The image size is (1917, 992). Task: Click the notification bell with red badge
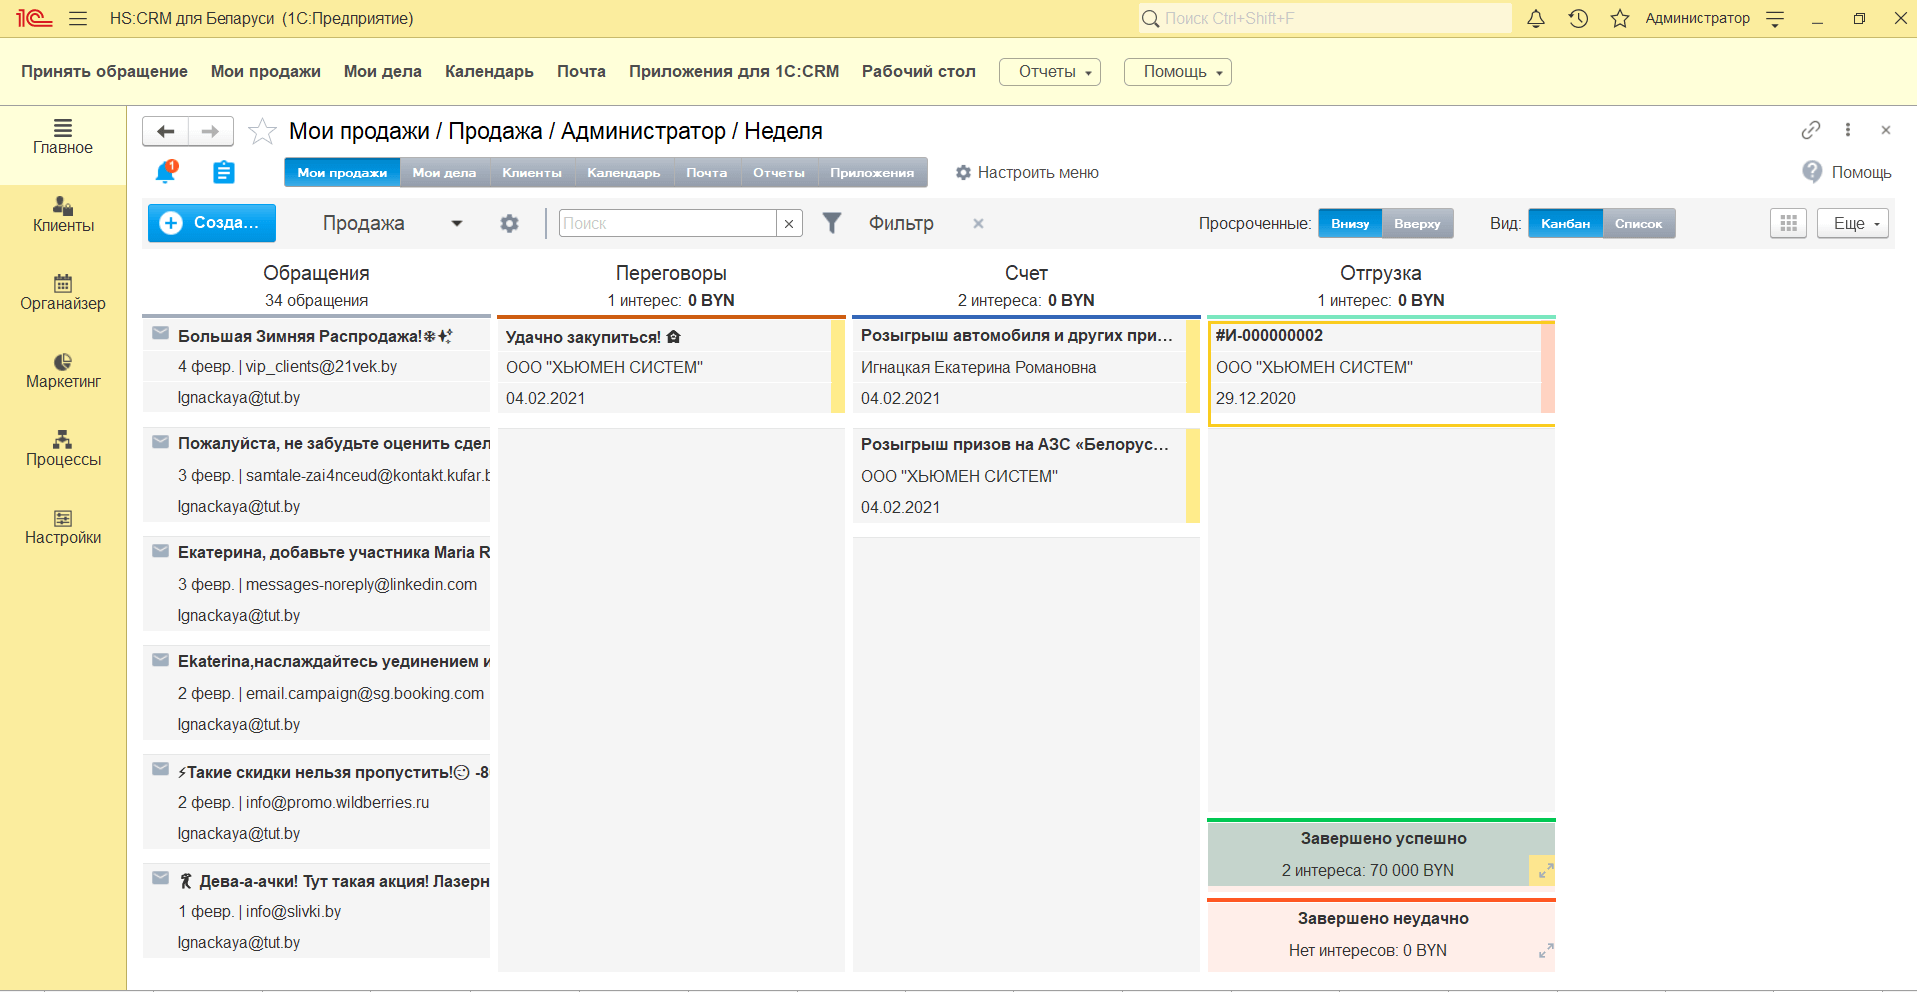coord(166,172)
